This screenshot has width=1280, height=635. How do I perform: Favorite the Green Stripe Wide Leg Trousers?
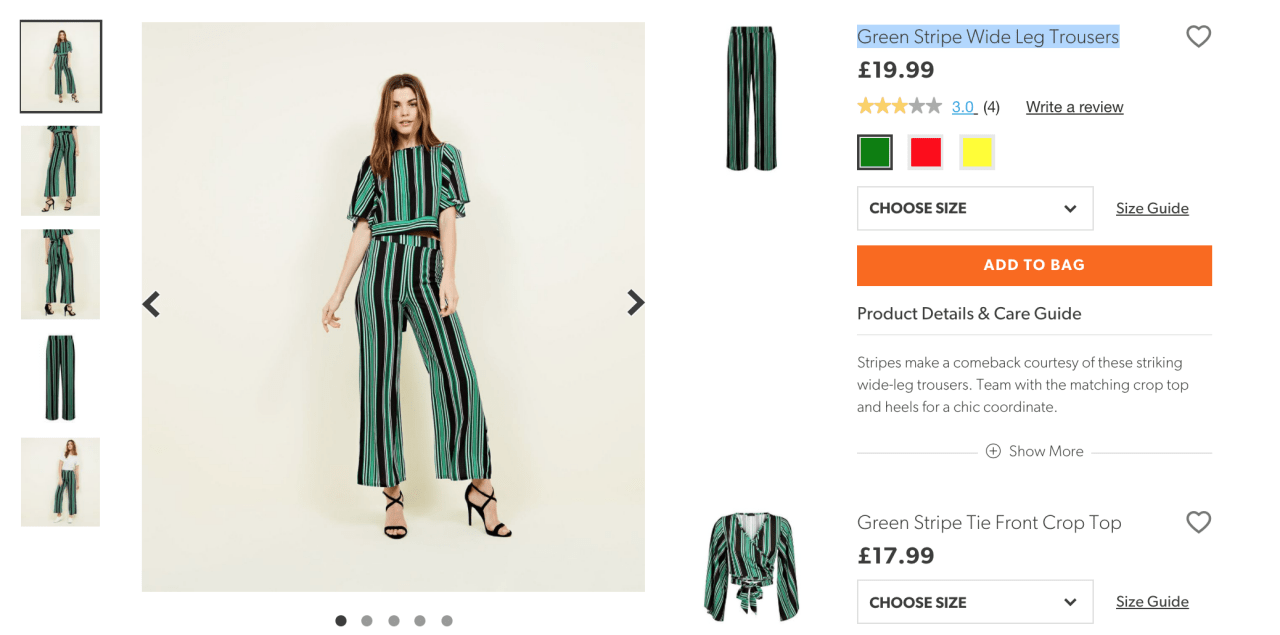pyautogui.click(x=1198, y=37)
